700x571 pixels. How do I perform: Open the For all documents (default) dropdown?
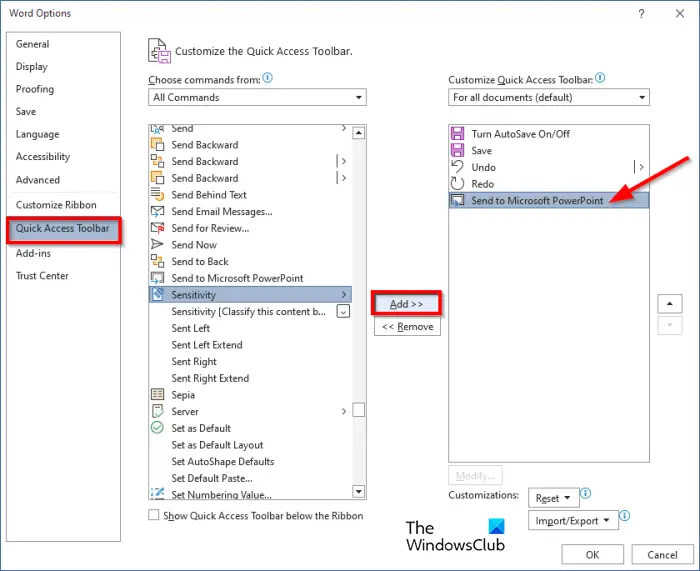click(x=549, y=97)
